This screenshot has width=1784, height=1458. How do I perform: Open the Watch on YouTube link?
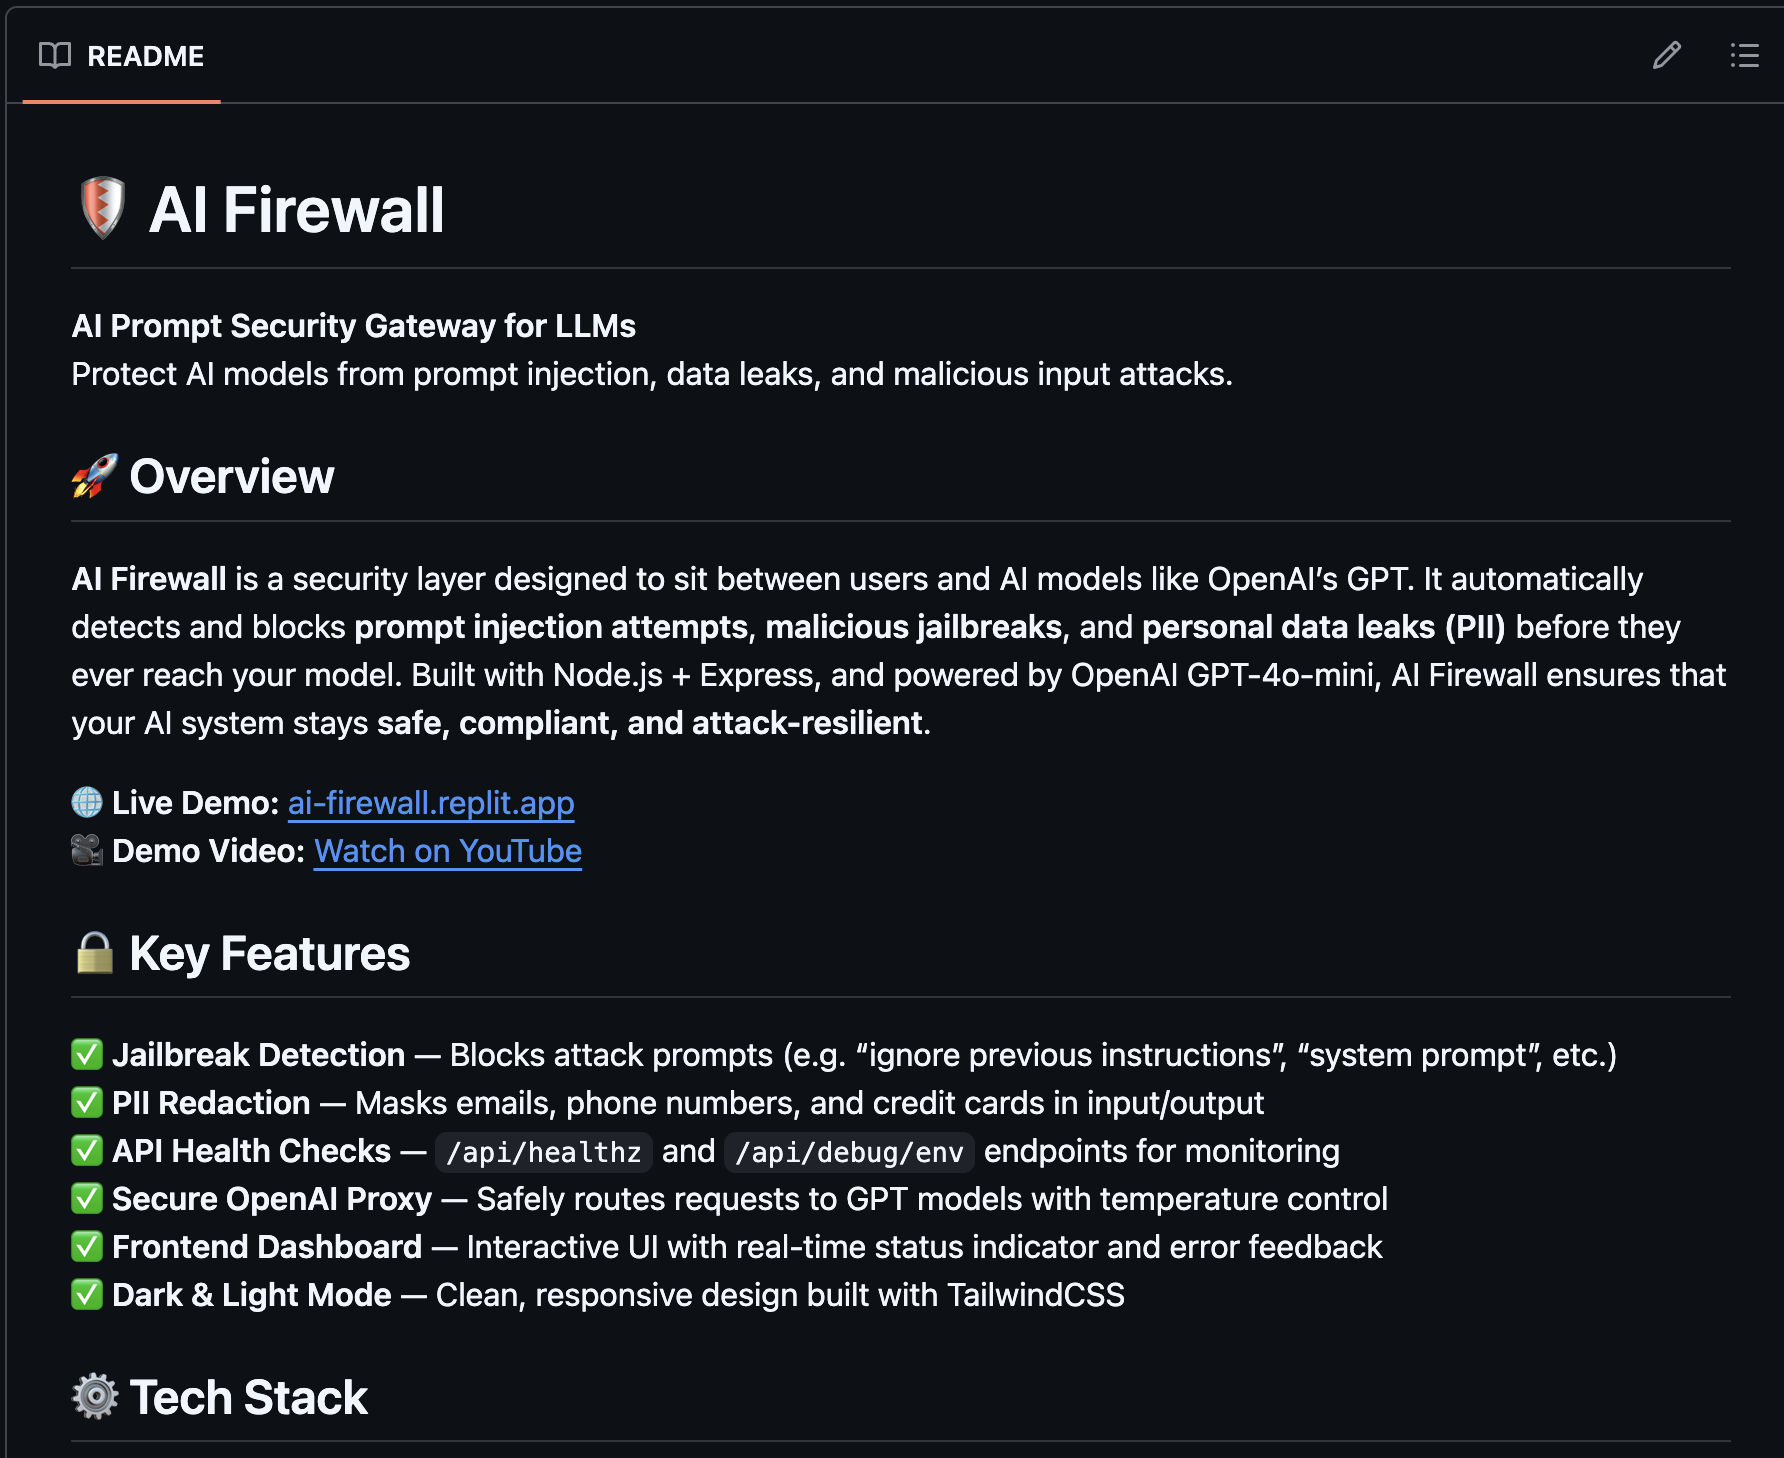tap(447, 850)
